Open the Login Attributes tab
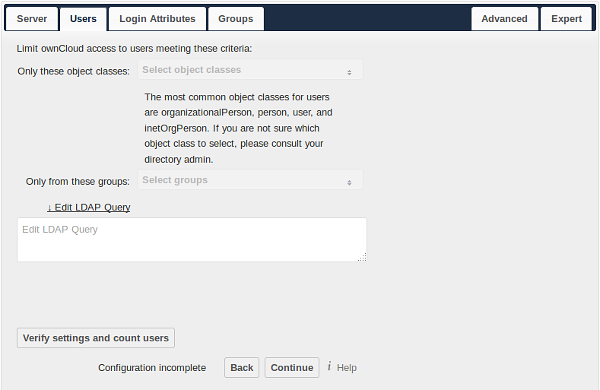600x390 pixels. 157,19
